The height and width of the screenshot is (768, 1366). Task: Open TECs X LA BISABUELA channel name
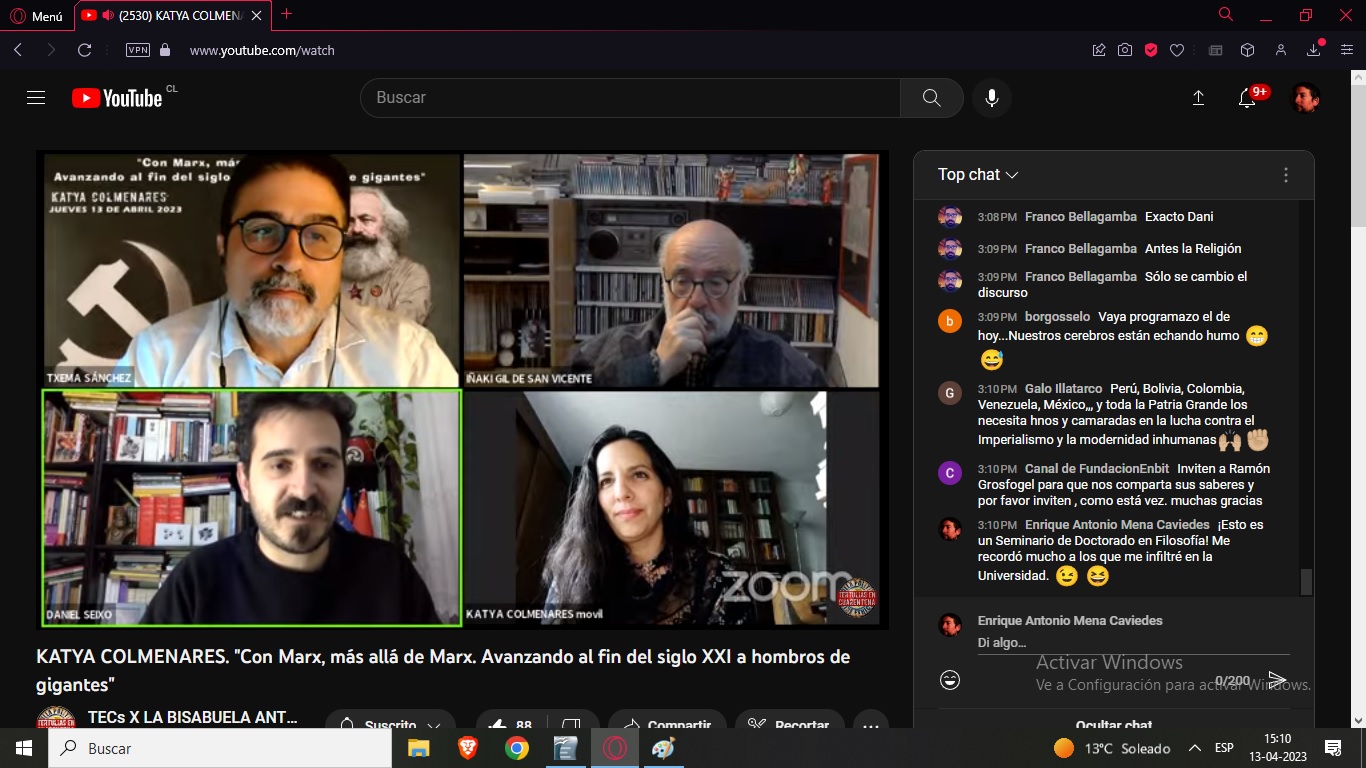click(x=192, y=717)
